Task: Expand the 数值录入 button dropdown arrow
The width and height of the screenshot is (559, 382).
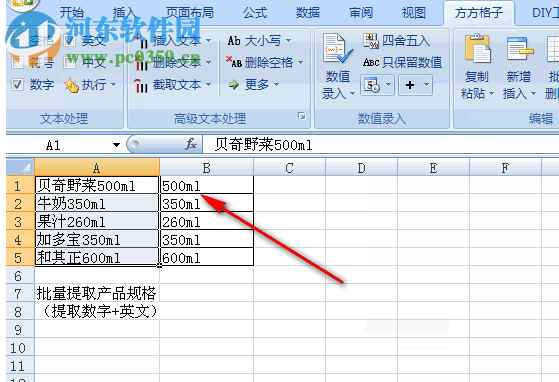Action: [352, 94]
